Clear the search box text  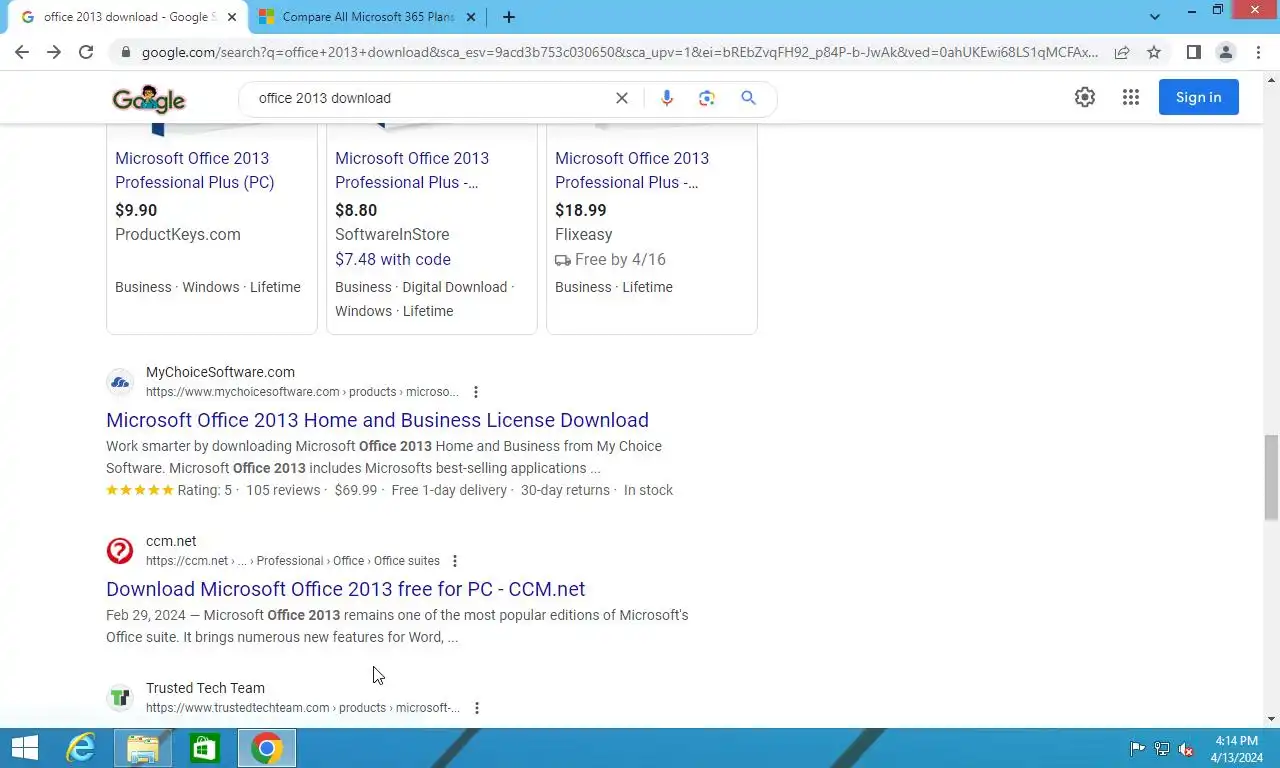pos(622,98)
